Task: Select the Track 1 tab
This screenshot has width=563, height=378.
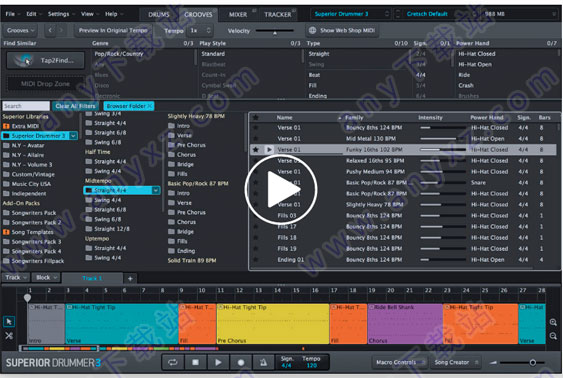Action: click(x=92, y=278)
